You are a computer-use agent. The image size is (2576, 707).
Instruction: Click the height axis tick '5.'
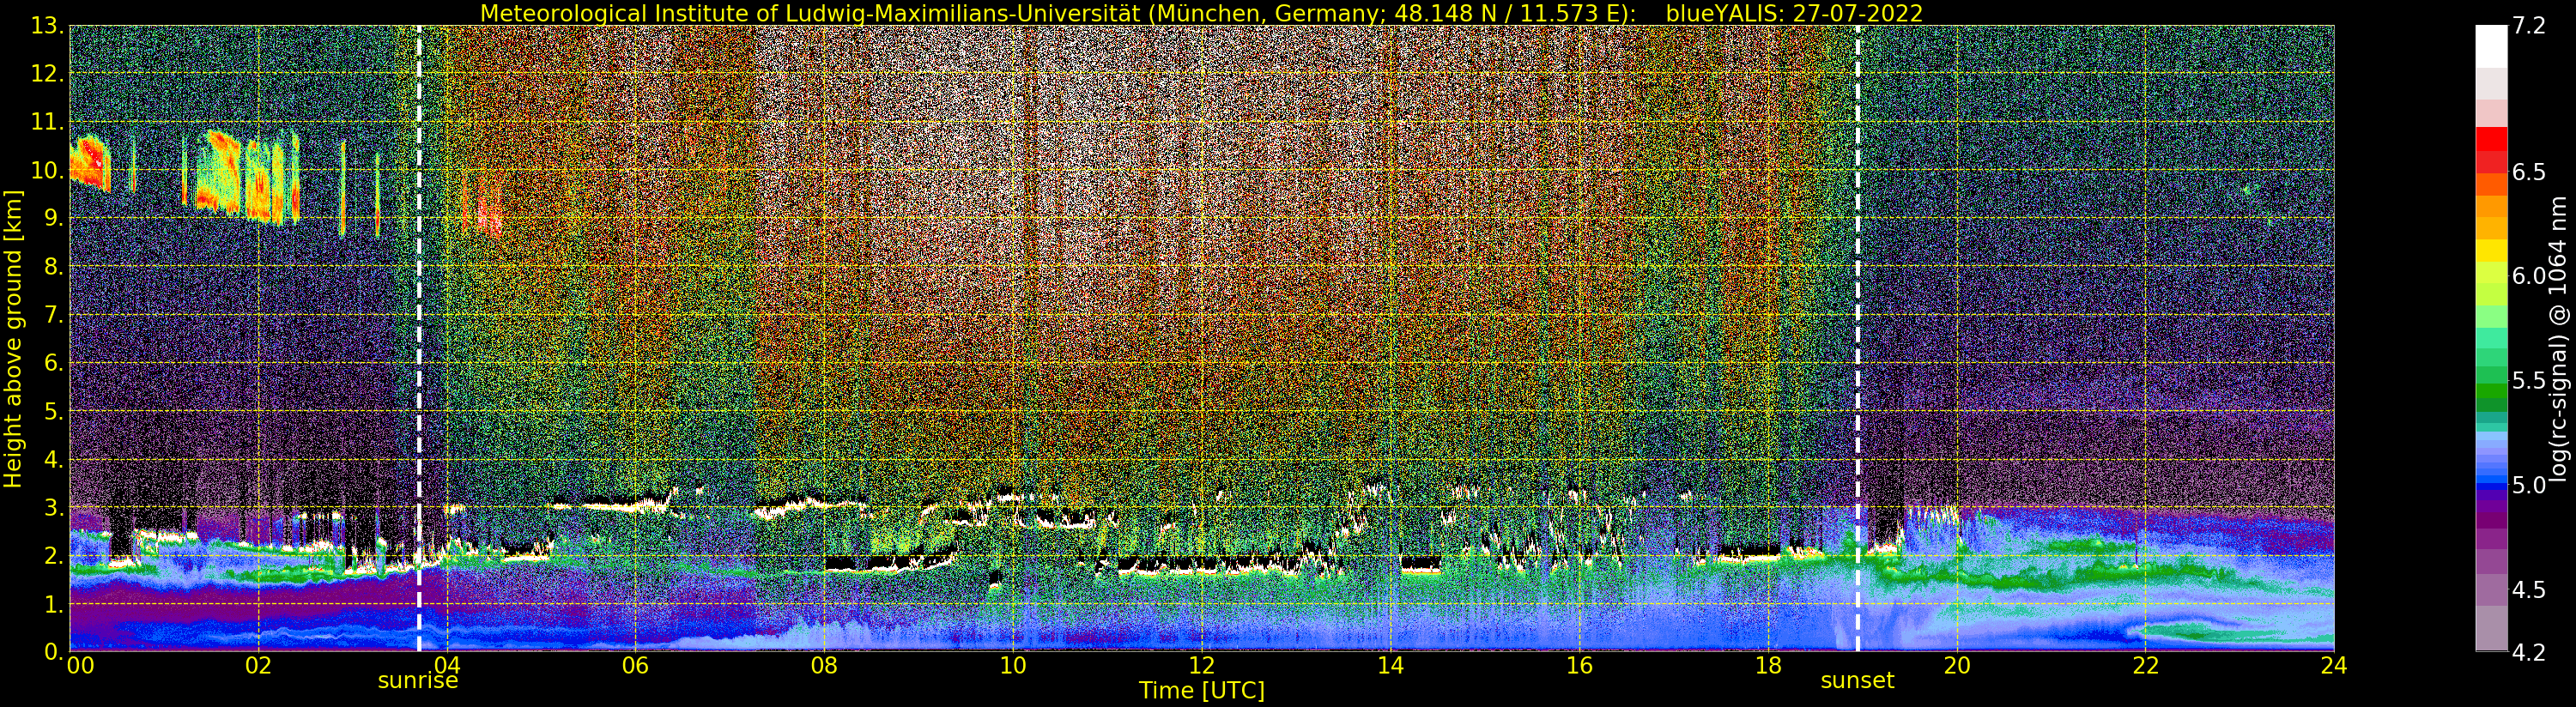tap(52, 411)
